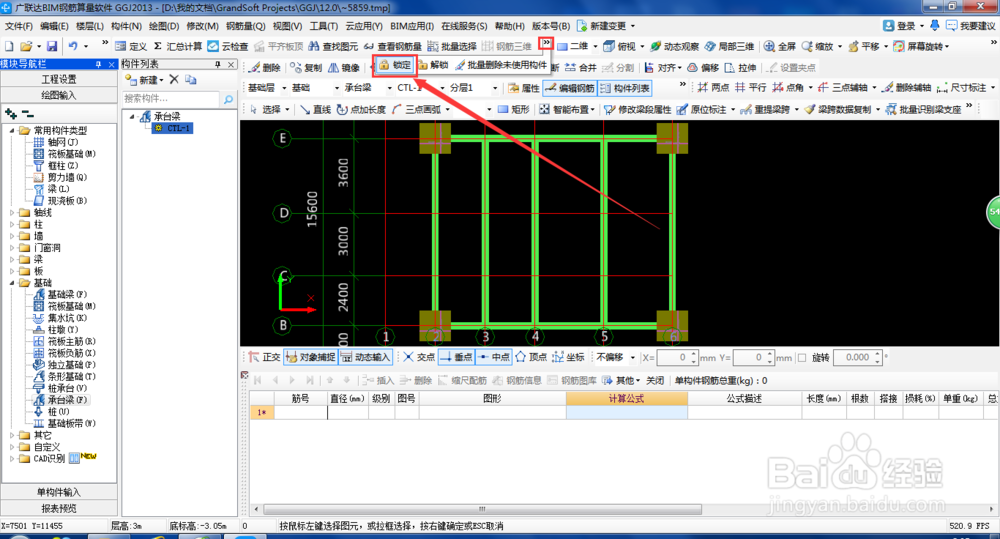Viewport: 1000px width, 539px height.
Task: Click the Save icon in the main toolbar
Action: pos(52,46)
